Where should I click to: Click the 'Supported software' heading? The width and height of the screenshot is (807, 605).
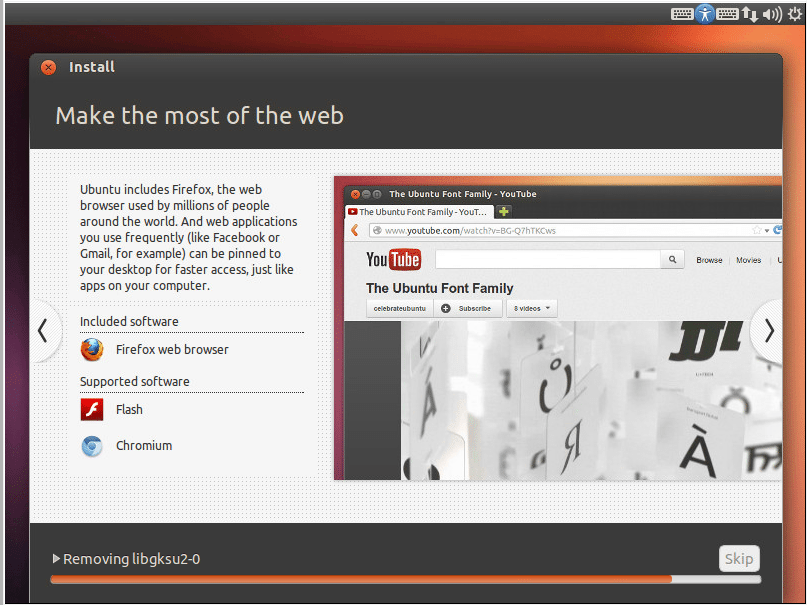click(135, 382)
